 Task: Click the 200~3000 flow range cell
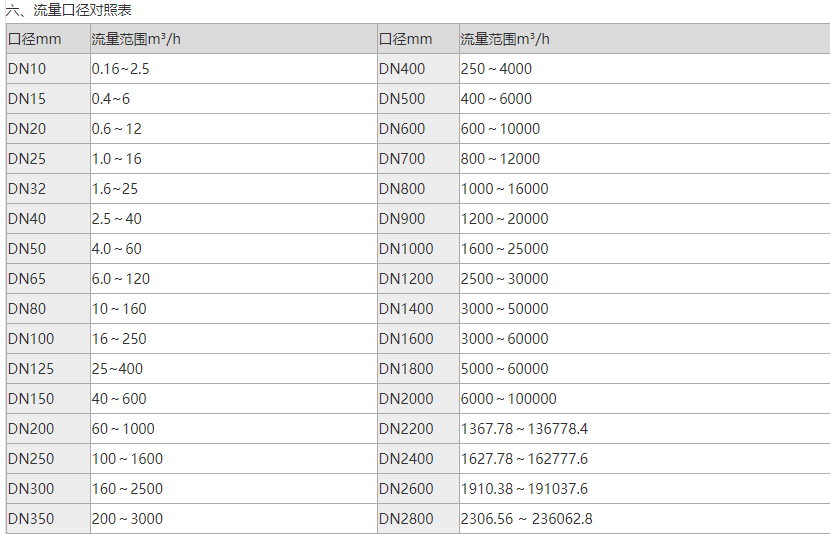click(127, 519)
